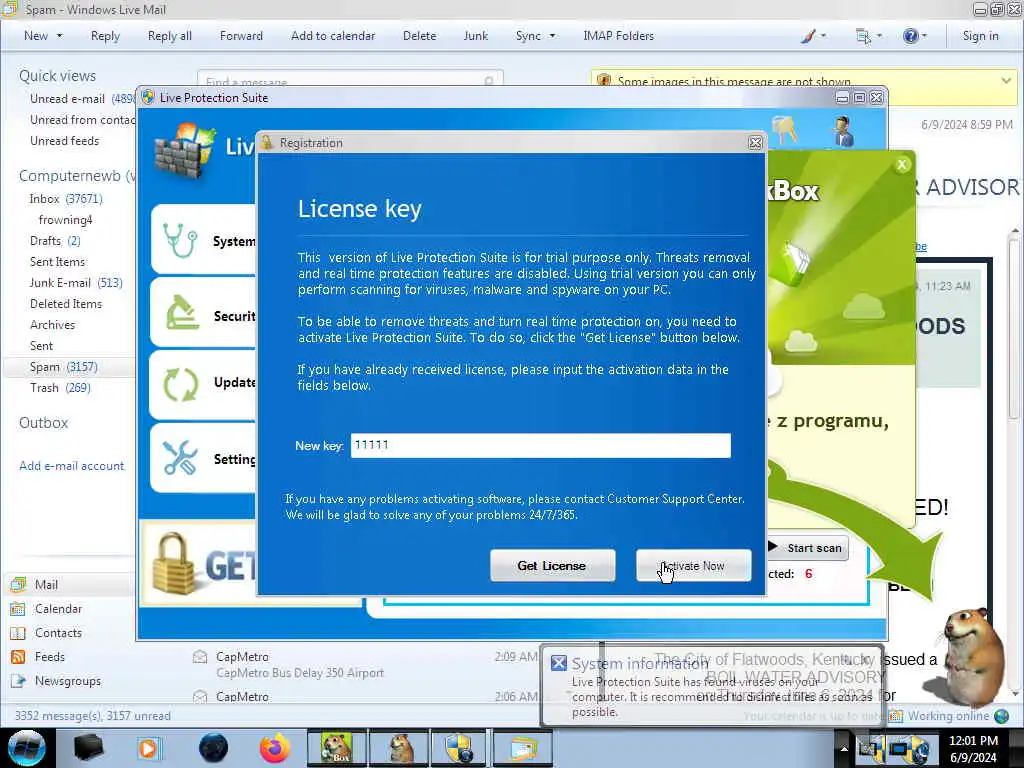This screenshot has height=768, width=1024.
Task: Select Unread from contacts quick view
Action: [x=81, y=120]
